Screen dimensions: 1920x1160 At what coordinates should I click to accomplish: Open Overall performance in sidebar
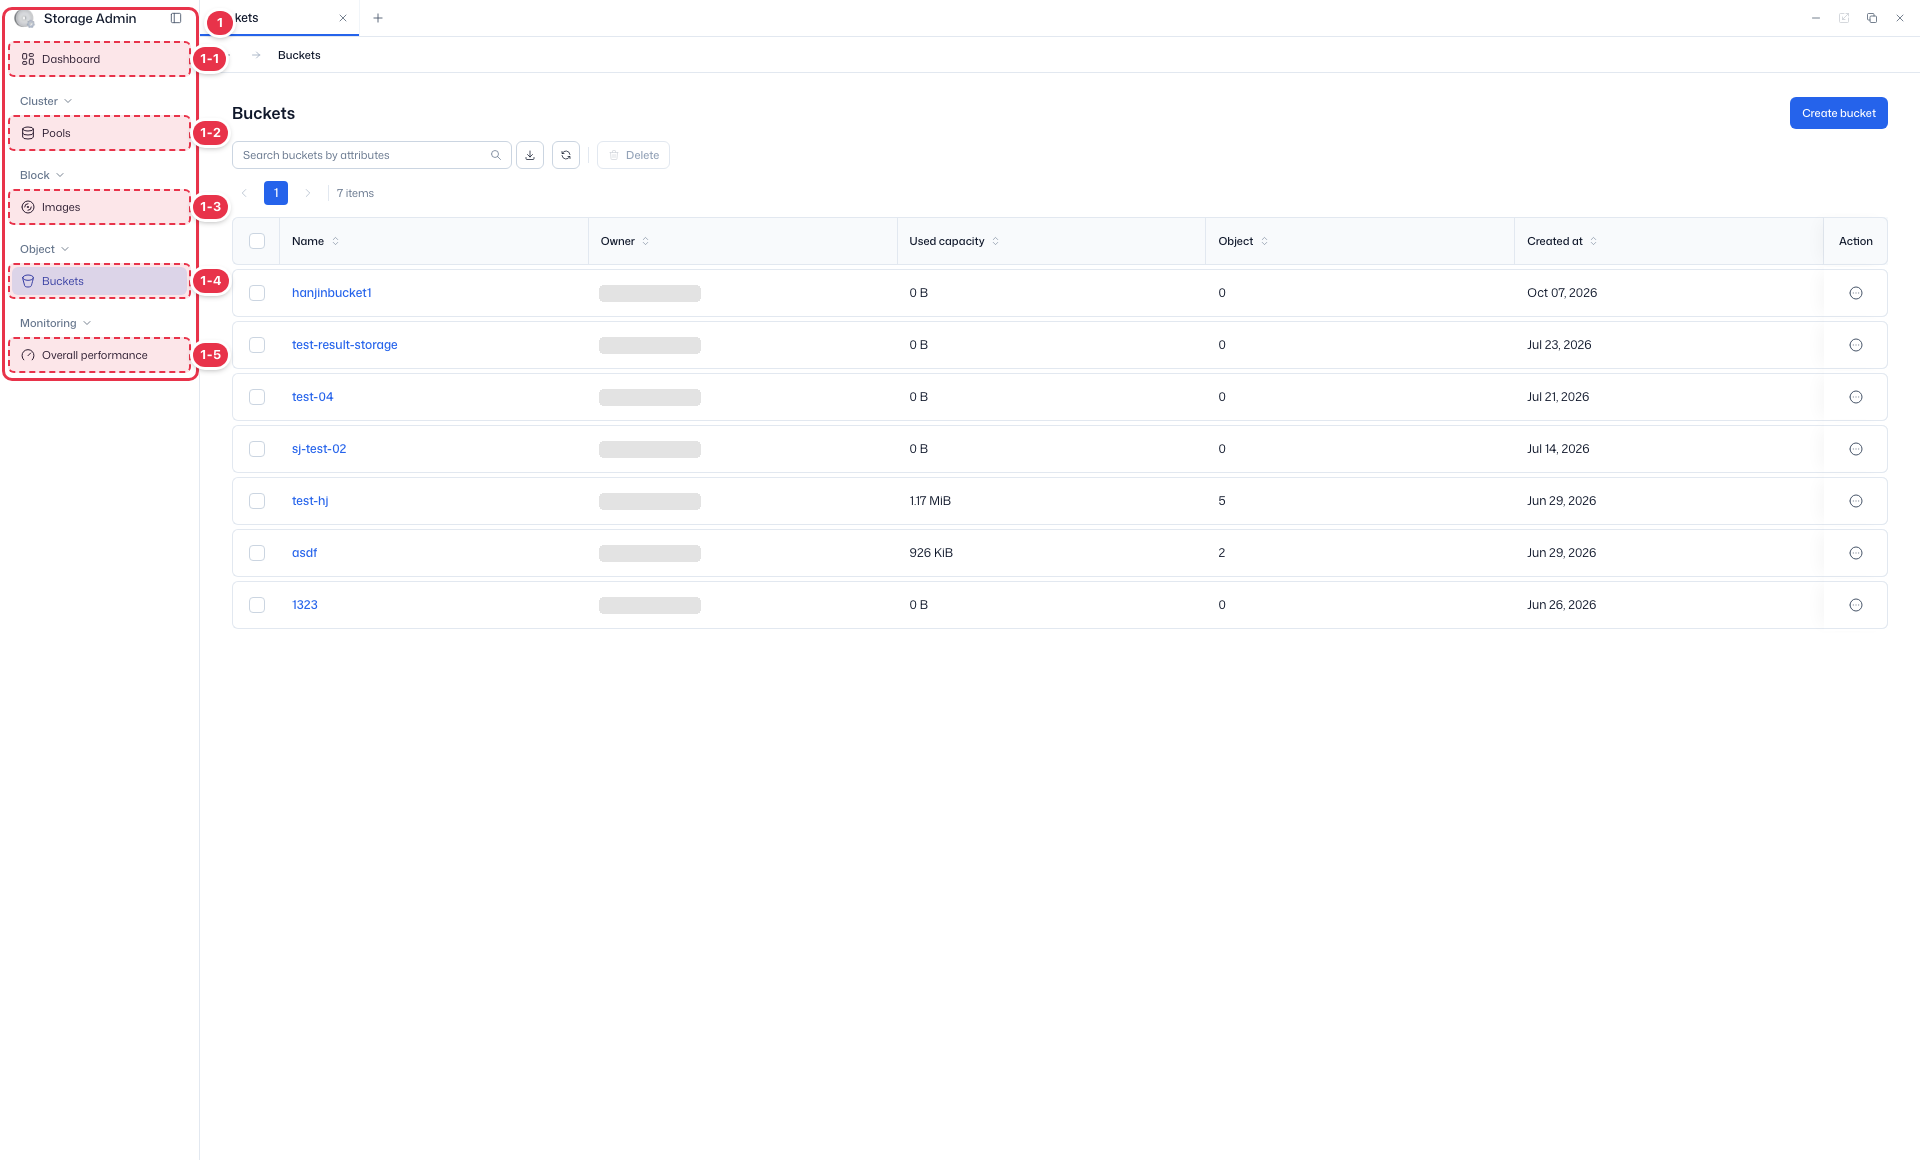click(100, 355)
